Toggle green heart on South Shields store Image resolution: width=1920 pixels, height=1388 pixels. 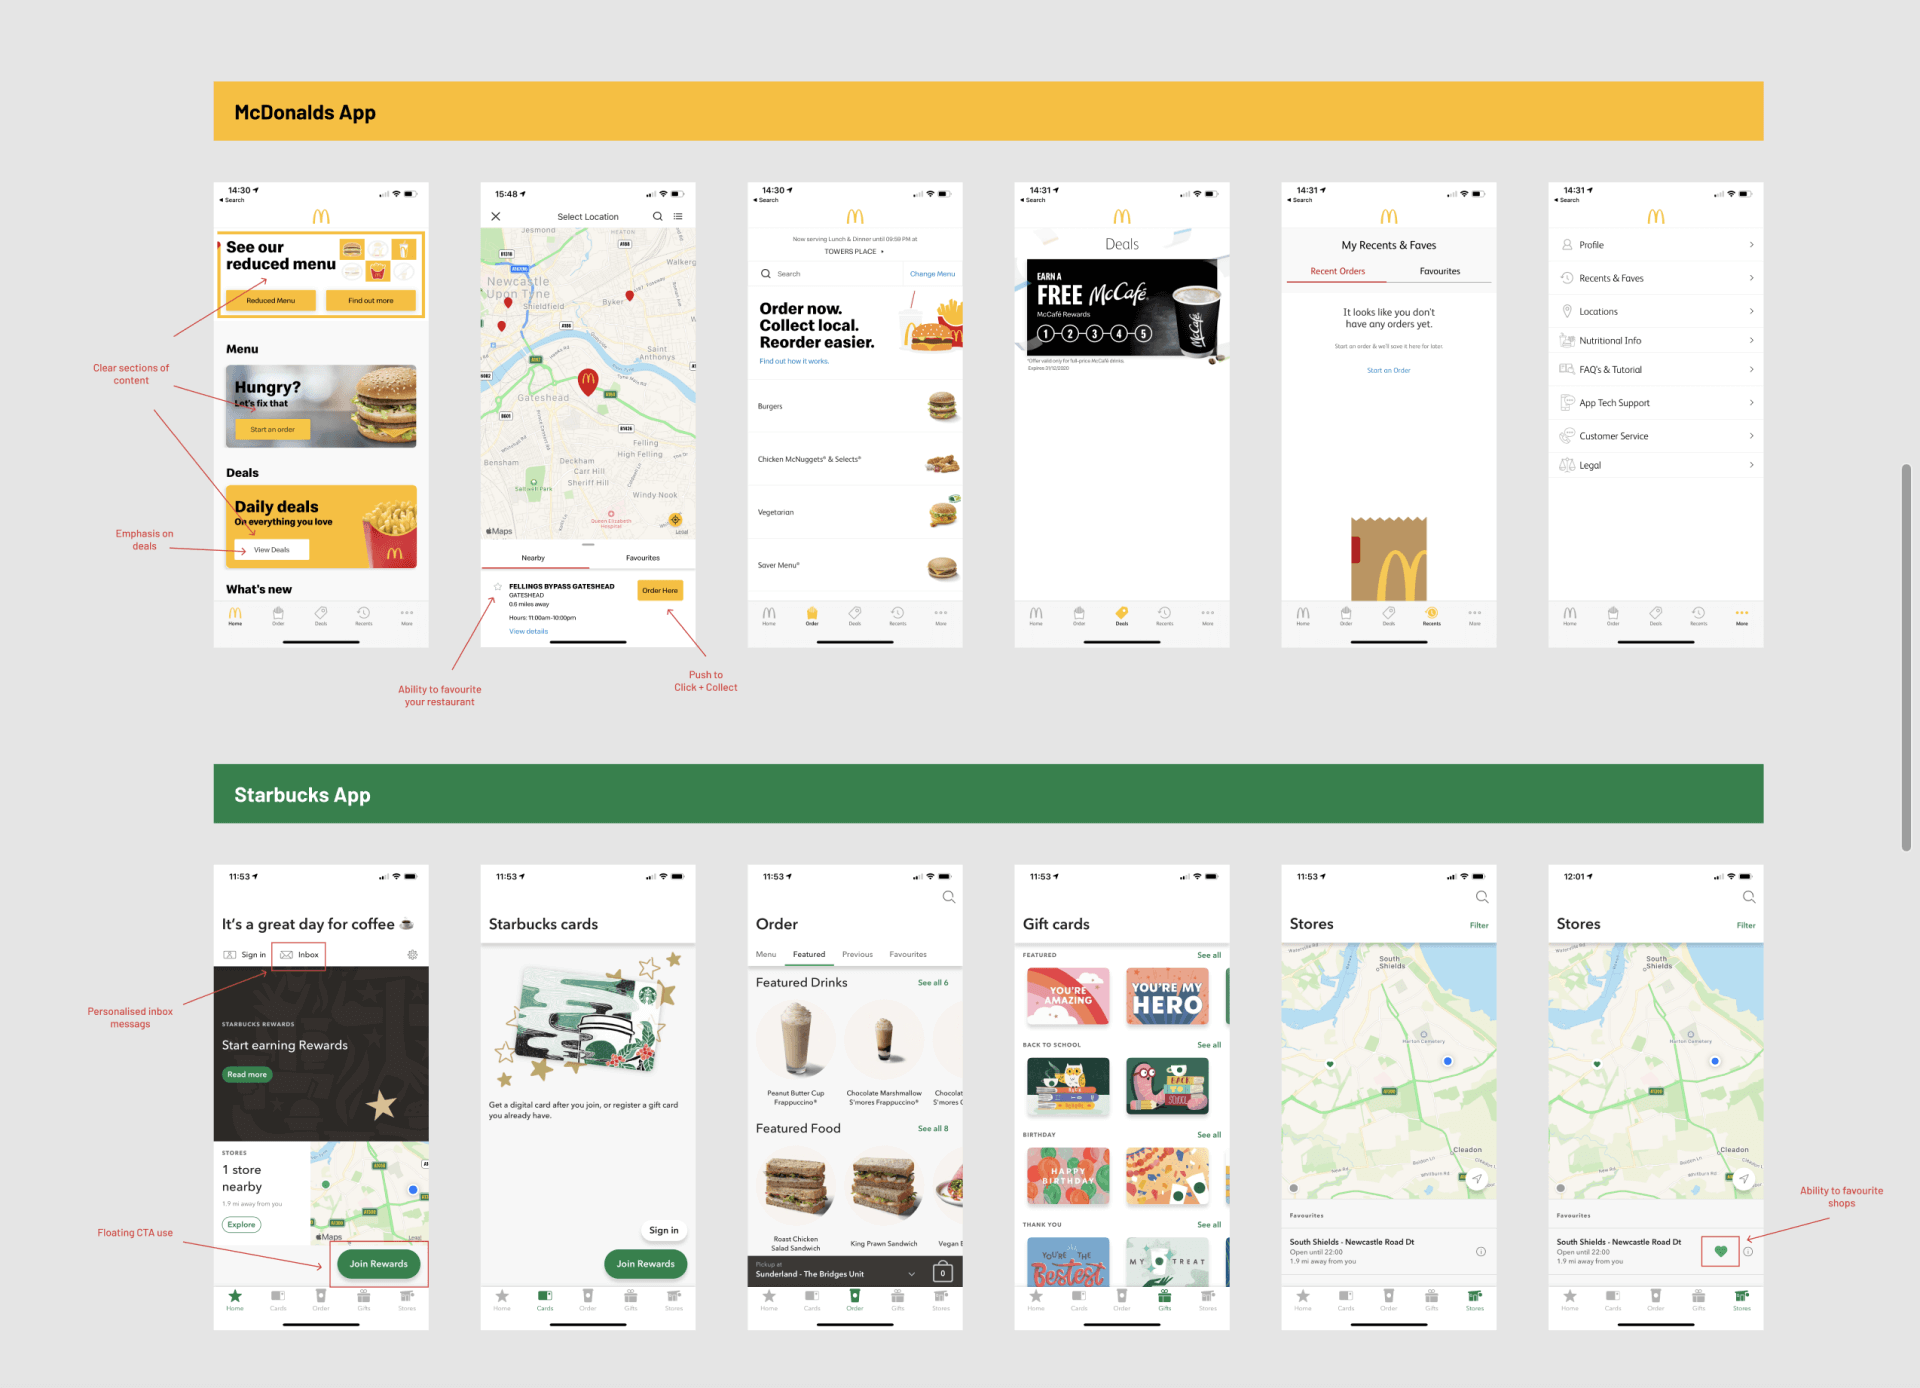click(1720, 1251)
